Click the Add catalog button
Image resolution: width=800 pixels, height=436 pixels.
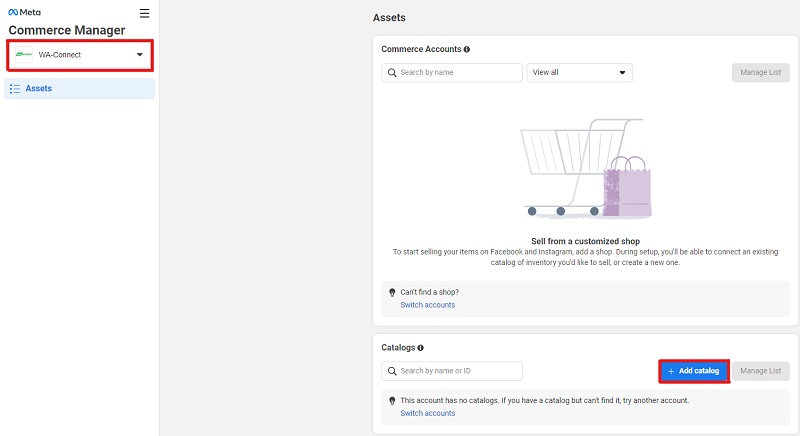coord(693,371)
